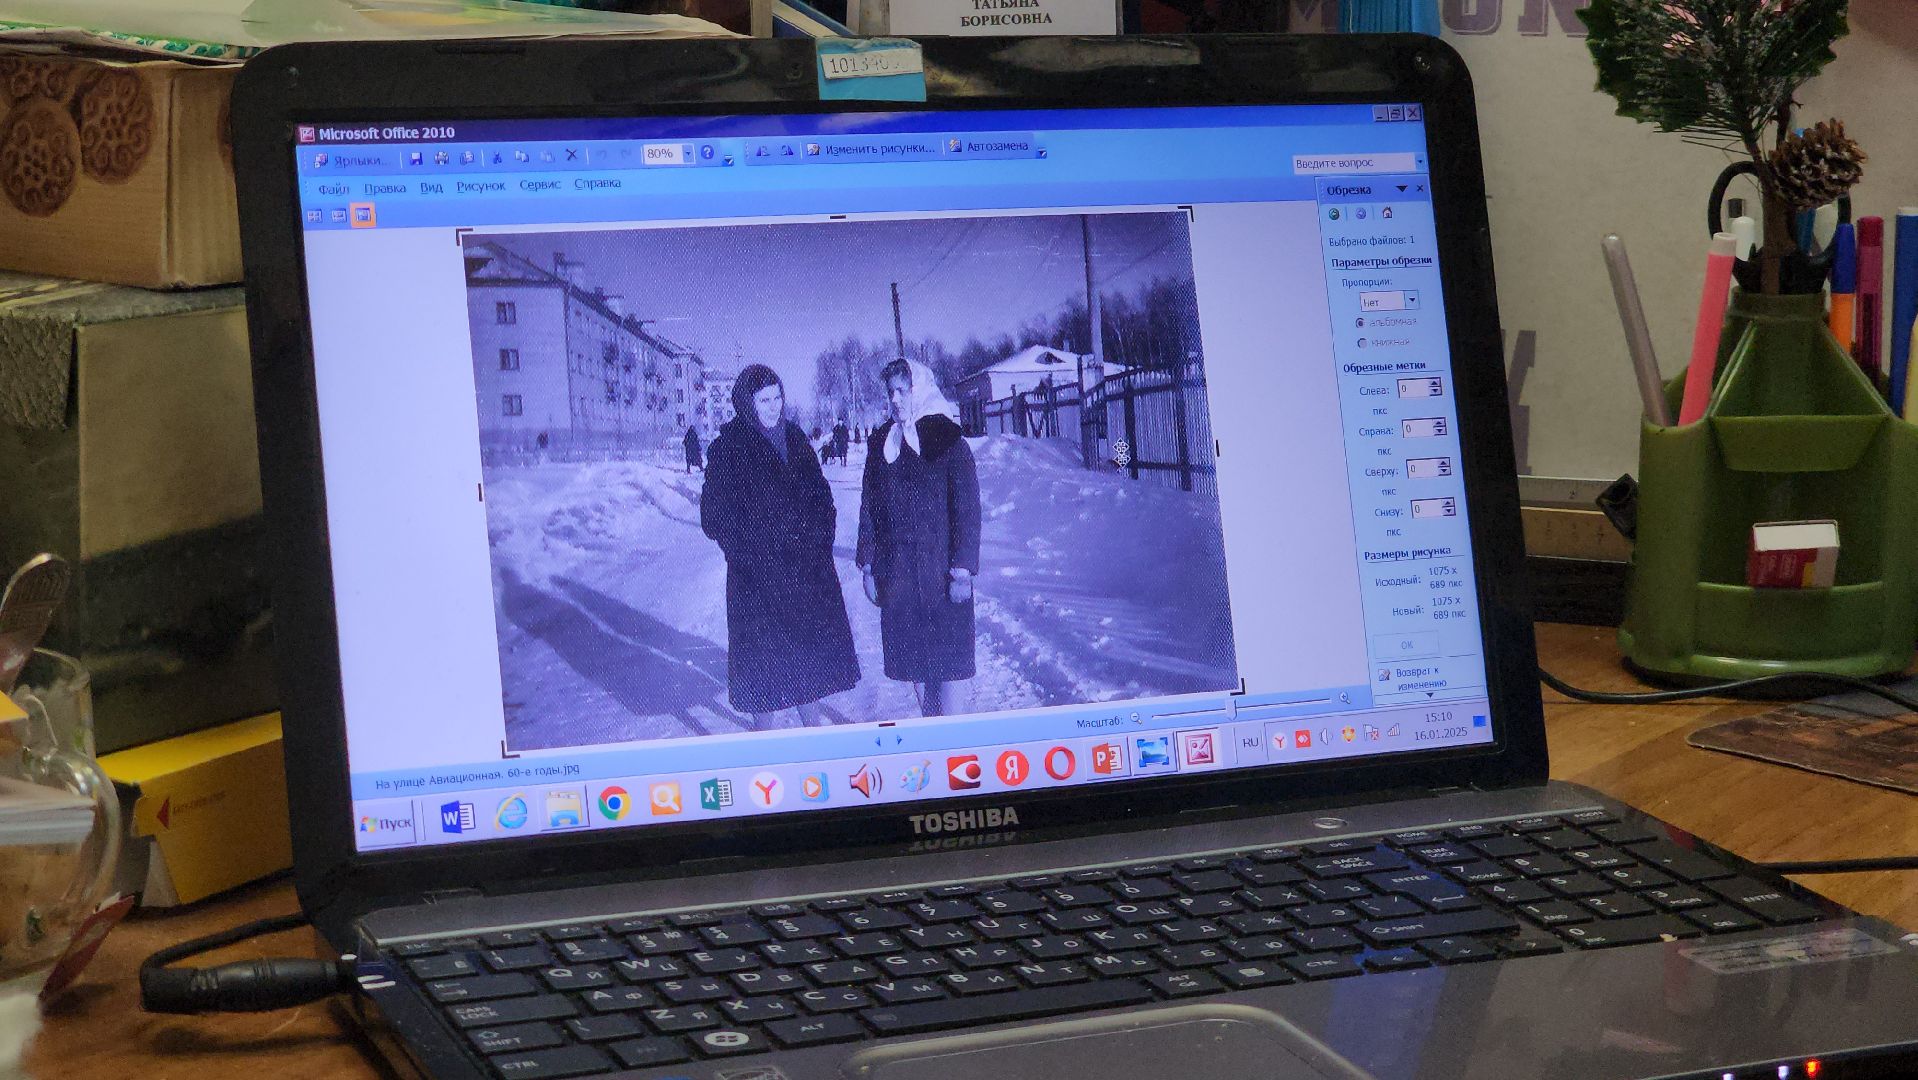This screenshot has height=1080, width=1918.
Task: Click the Print icon in the toolbar
Action: point(441,158)
